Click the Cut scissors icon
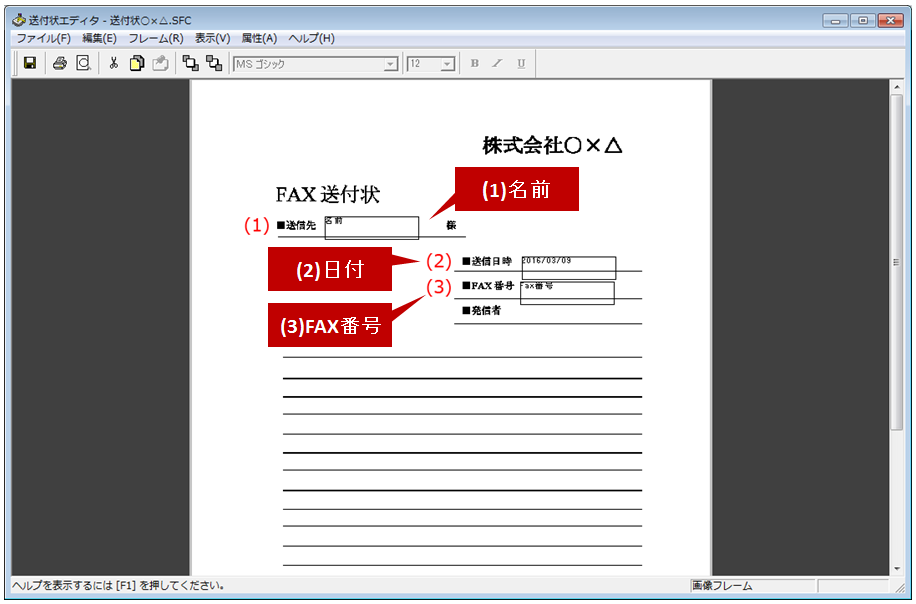916x604 pixels. point(113,63)
